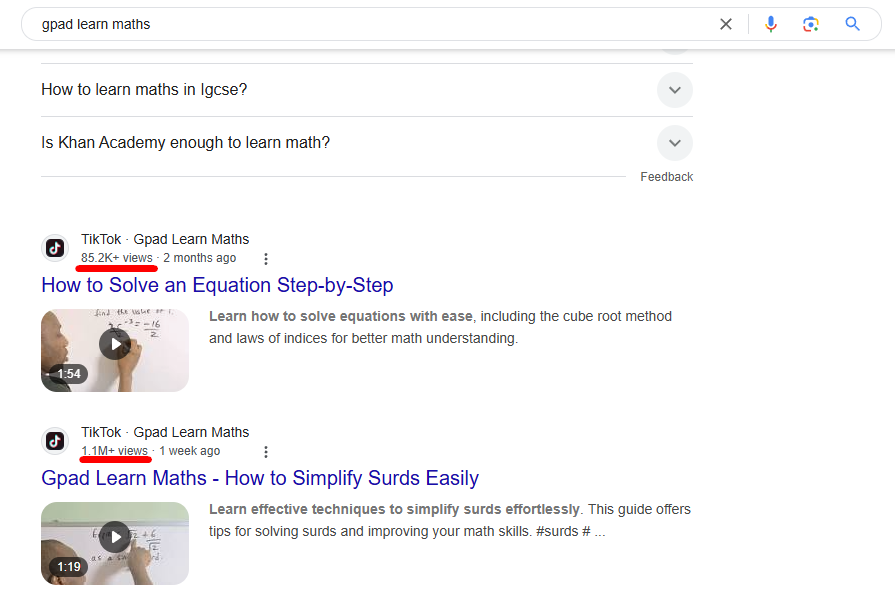This screenshot has width=895, height=598.
Task: Click the 'How to learn maths in Igcse?' question text
Action: click(144, 90)
